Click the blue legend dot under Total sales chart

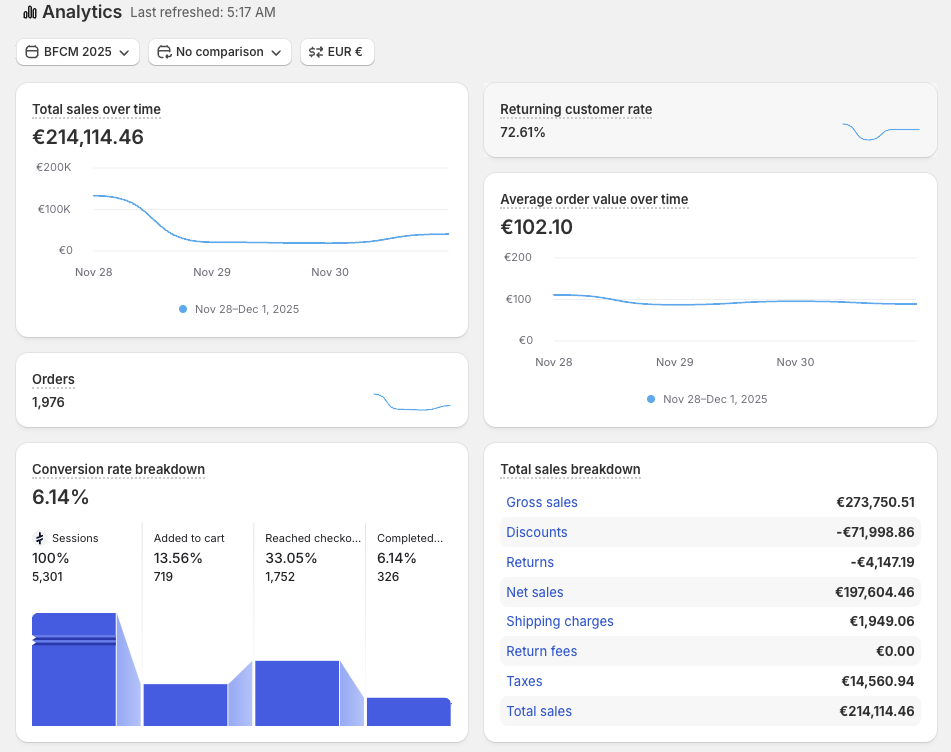183,309
